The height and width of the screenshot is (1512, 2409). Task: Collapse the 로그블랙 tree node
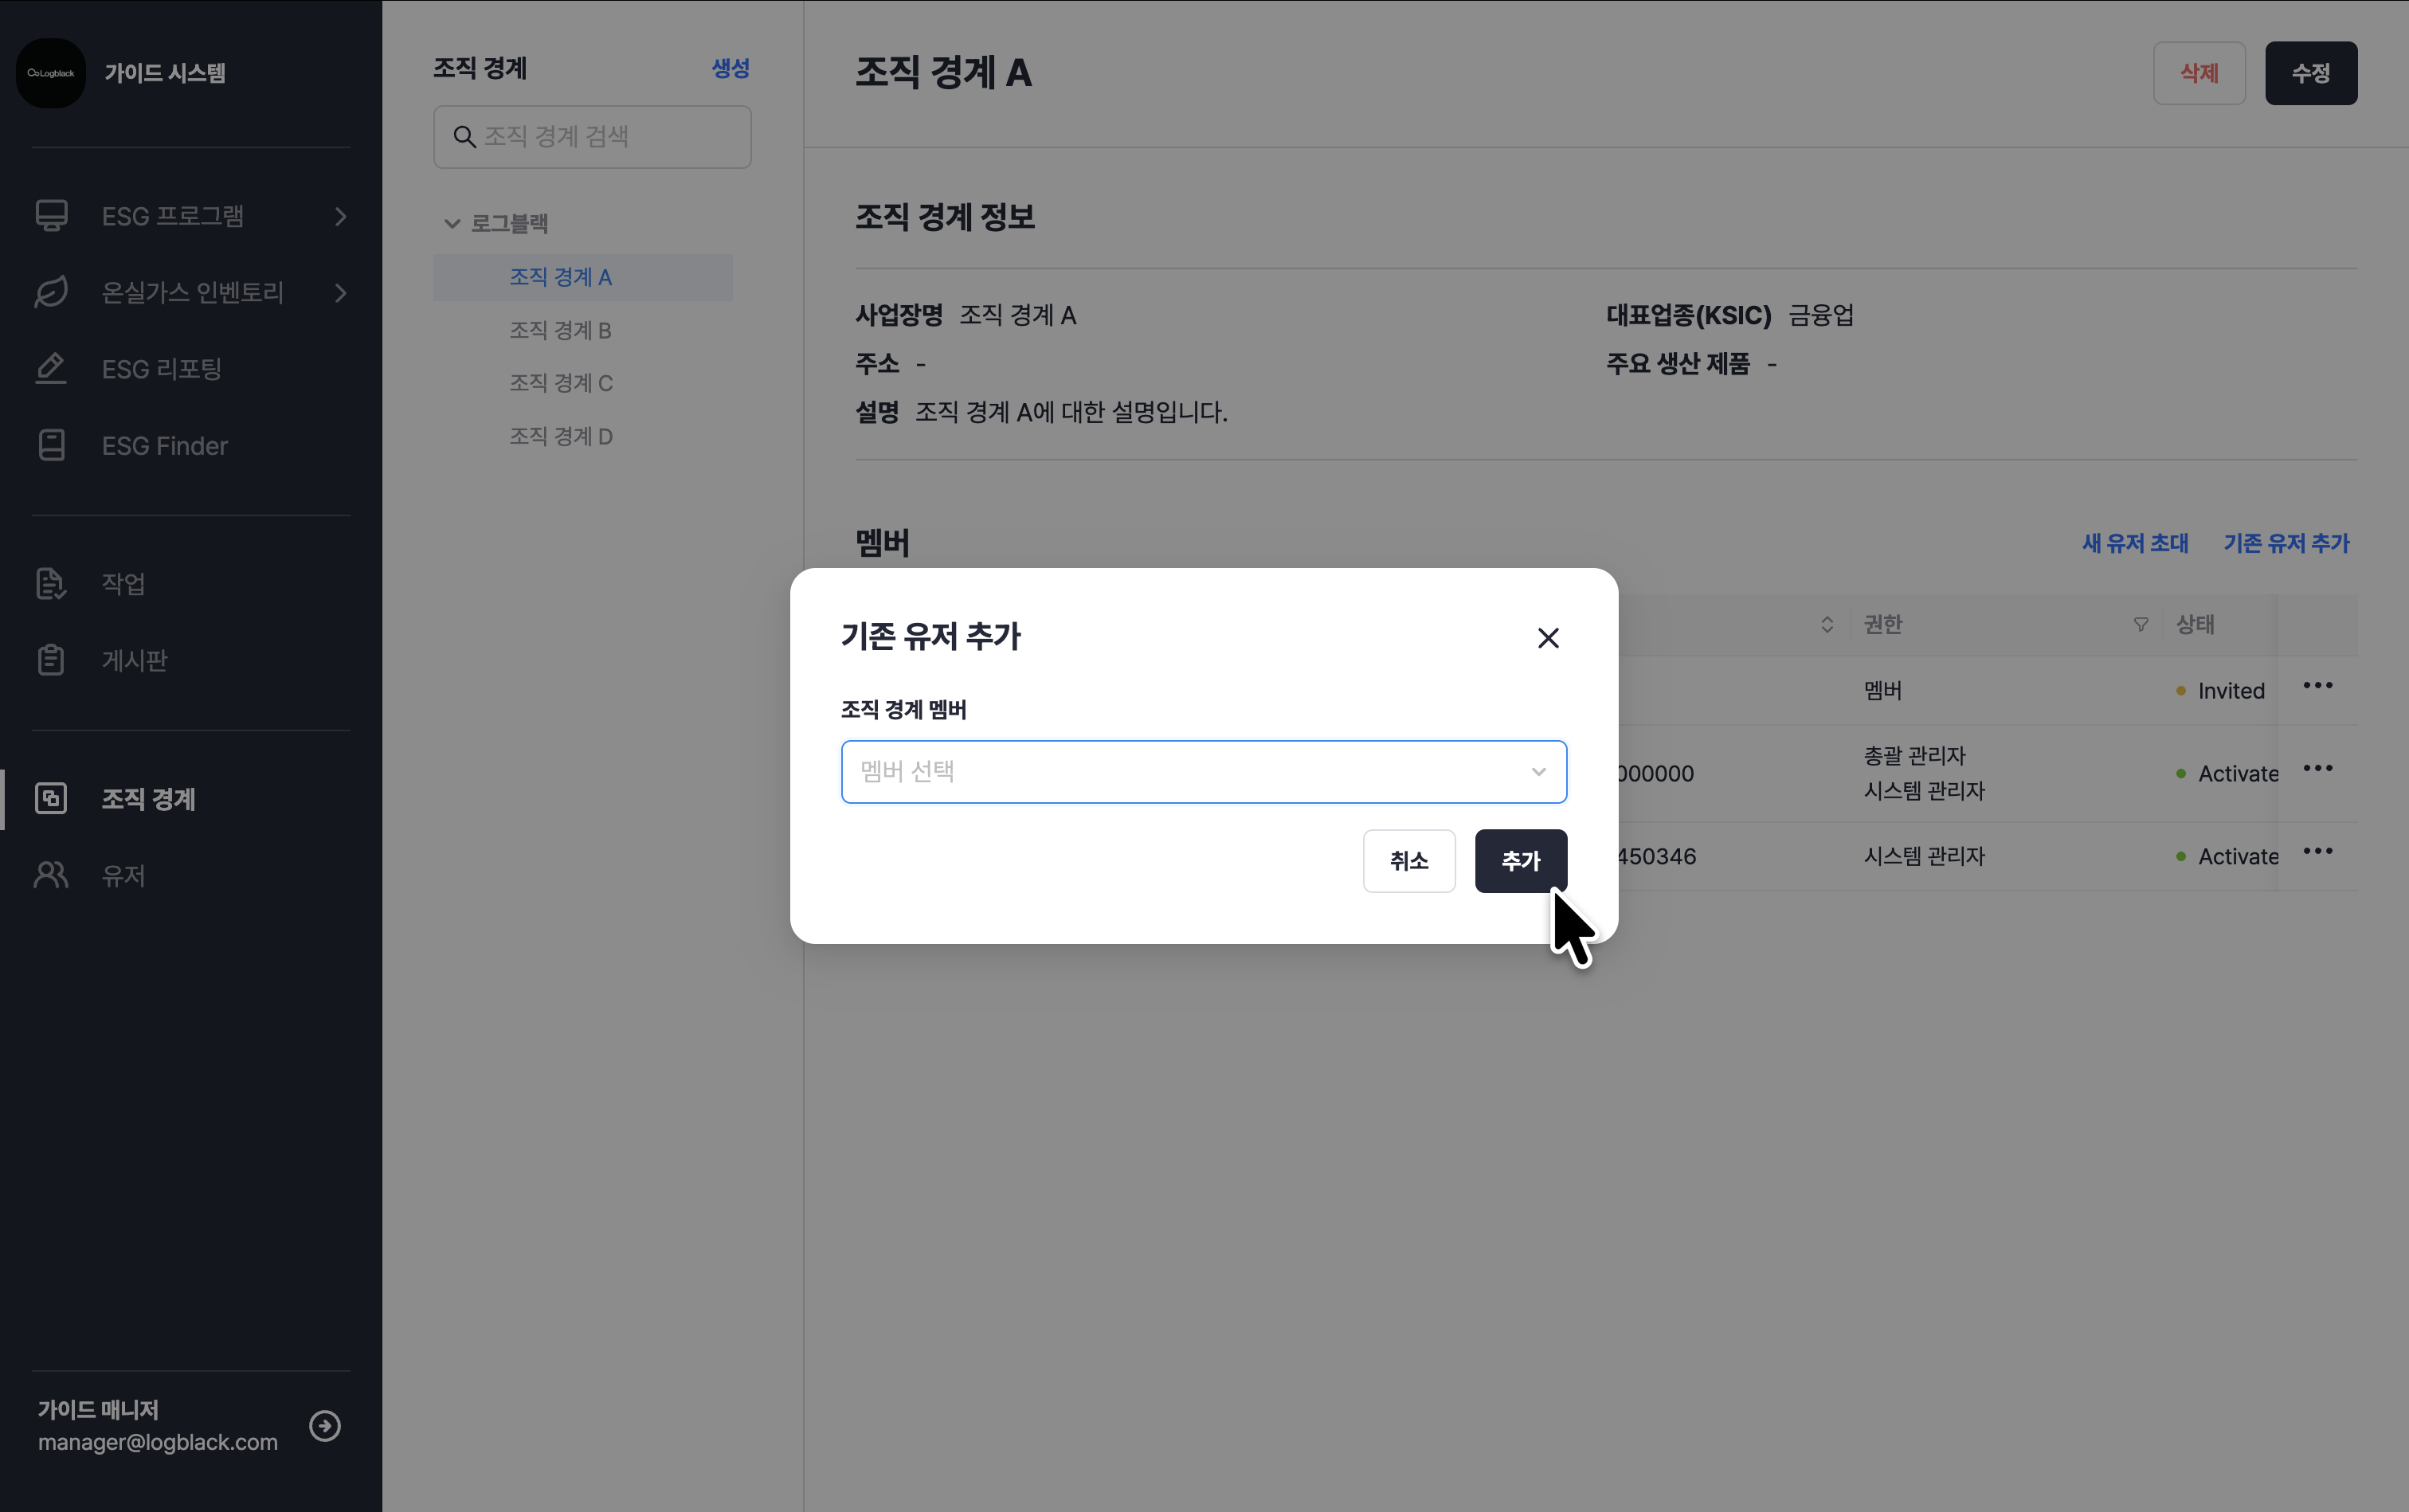452,224
